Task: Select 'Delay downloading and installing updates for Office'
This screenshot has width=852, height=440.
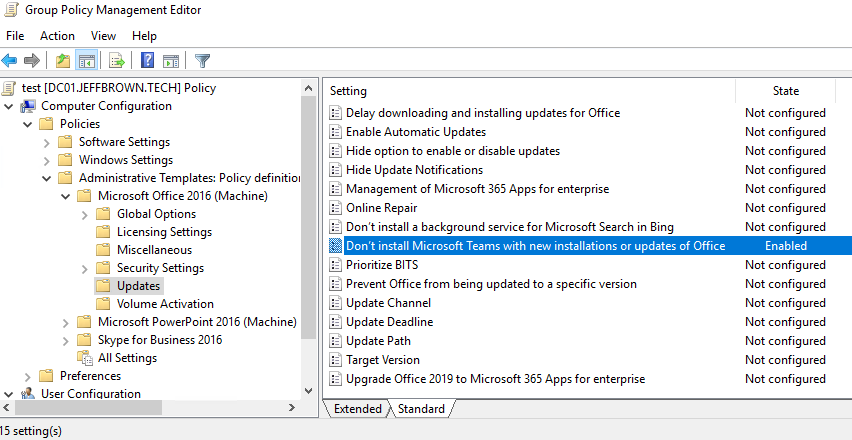Action: (483, 113)
